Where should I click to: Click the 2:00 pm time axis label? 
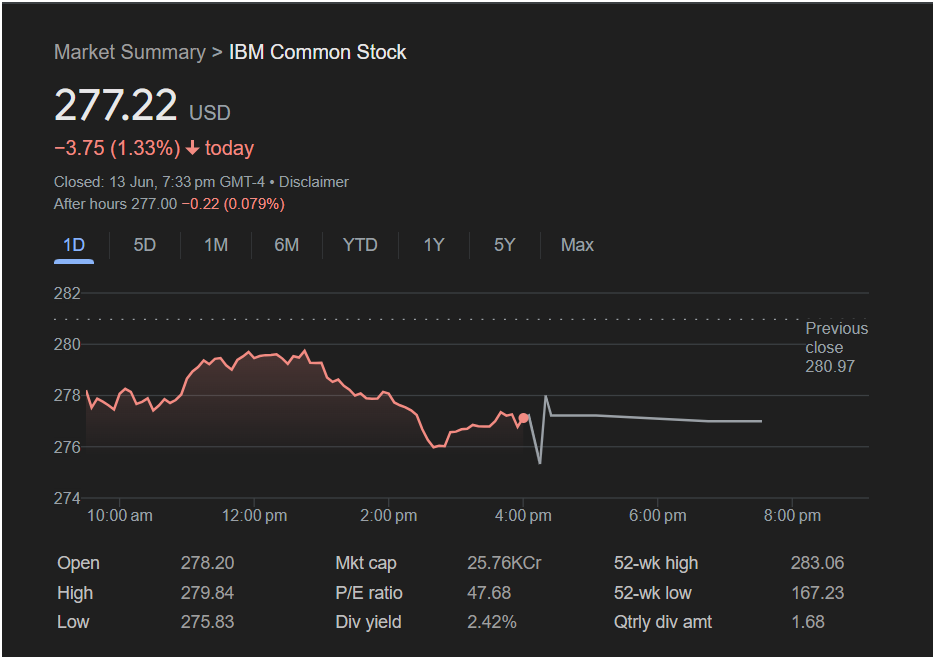point(389,515)
